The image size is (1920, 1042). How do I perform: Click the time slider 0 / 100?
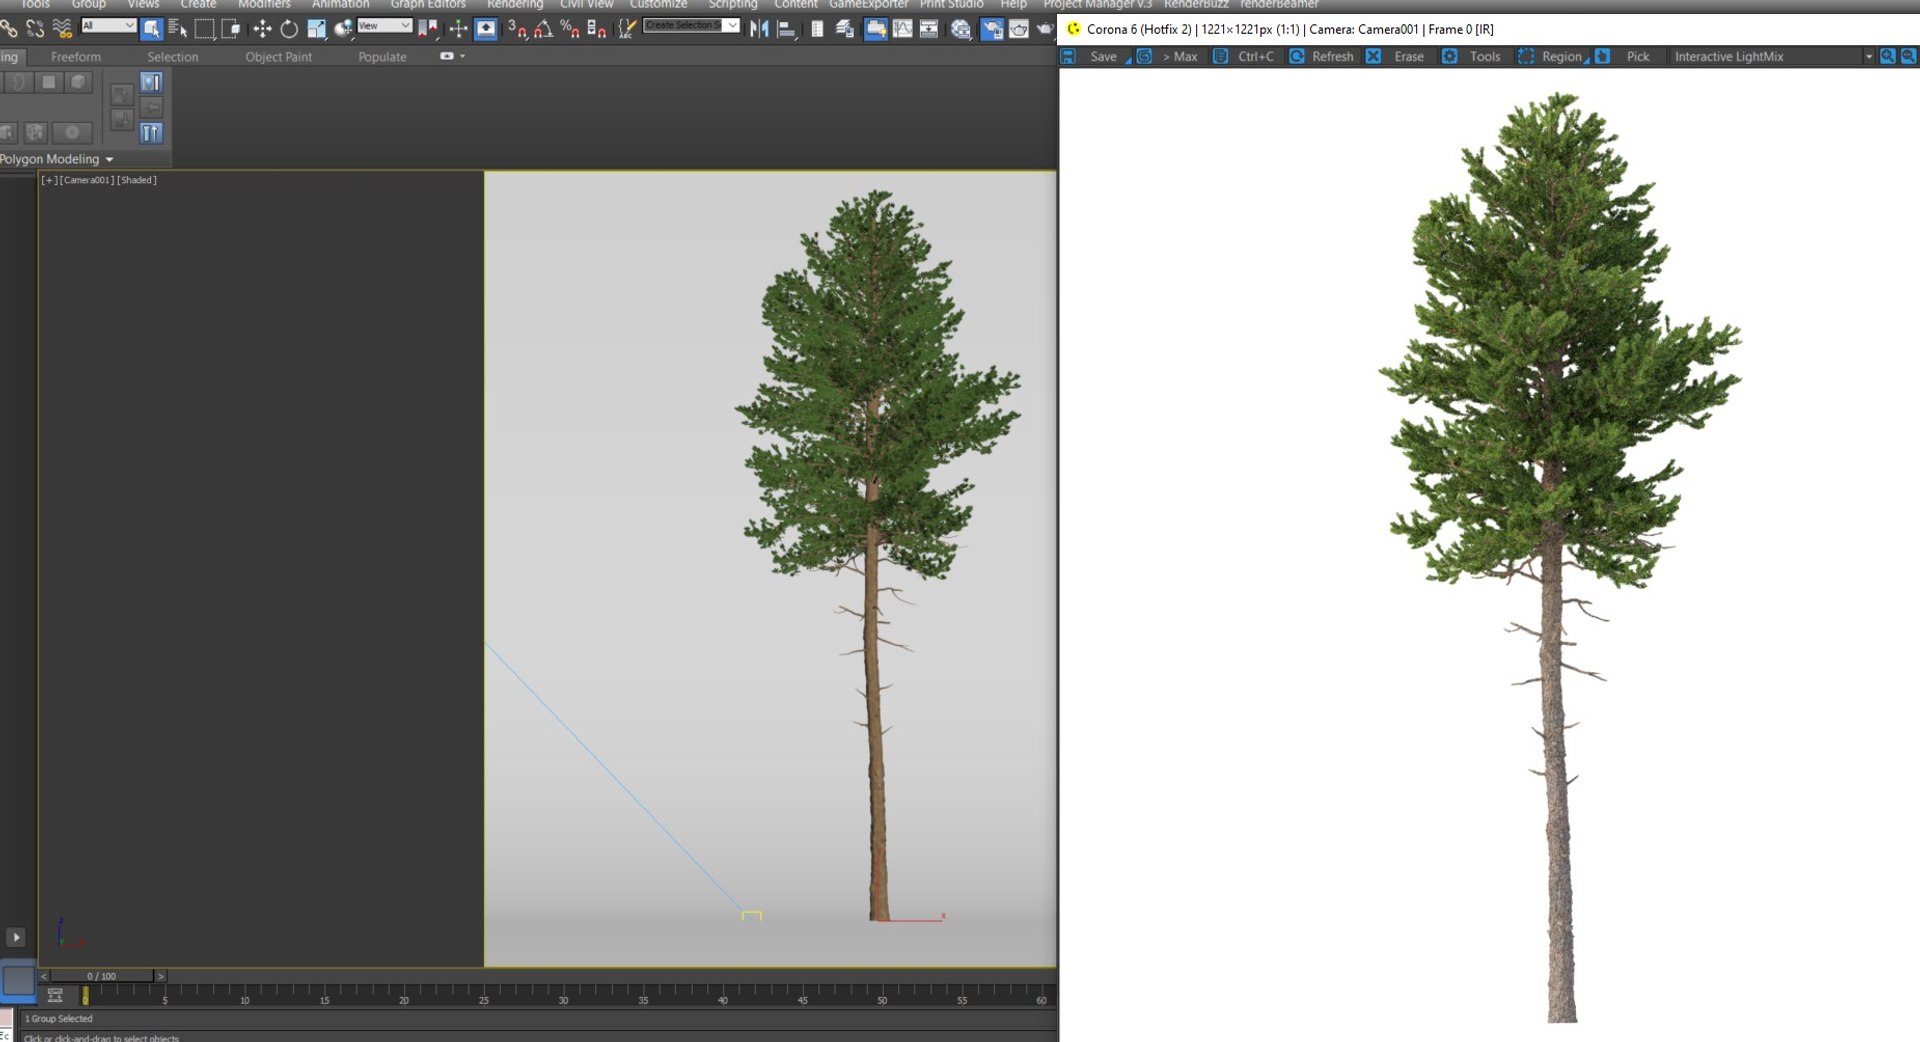tap(101, 976)
